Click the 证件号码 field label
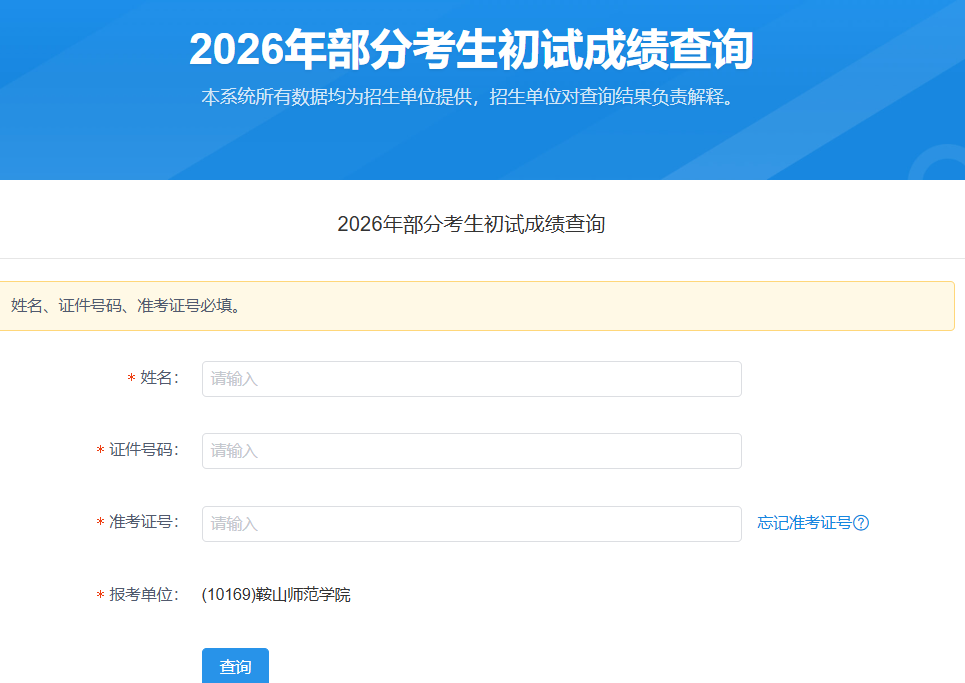The width and height of the screenshot is (965, 683). pos(143,450)
